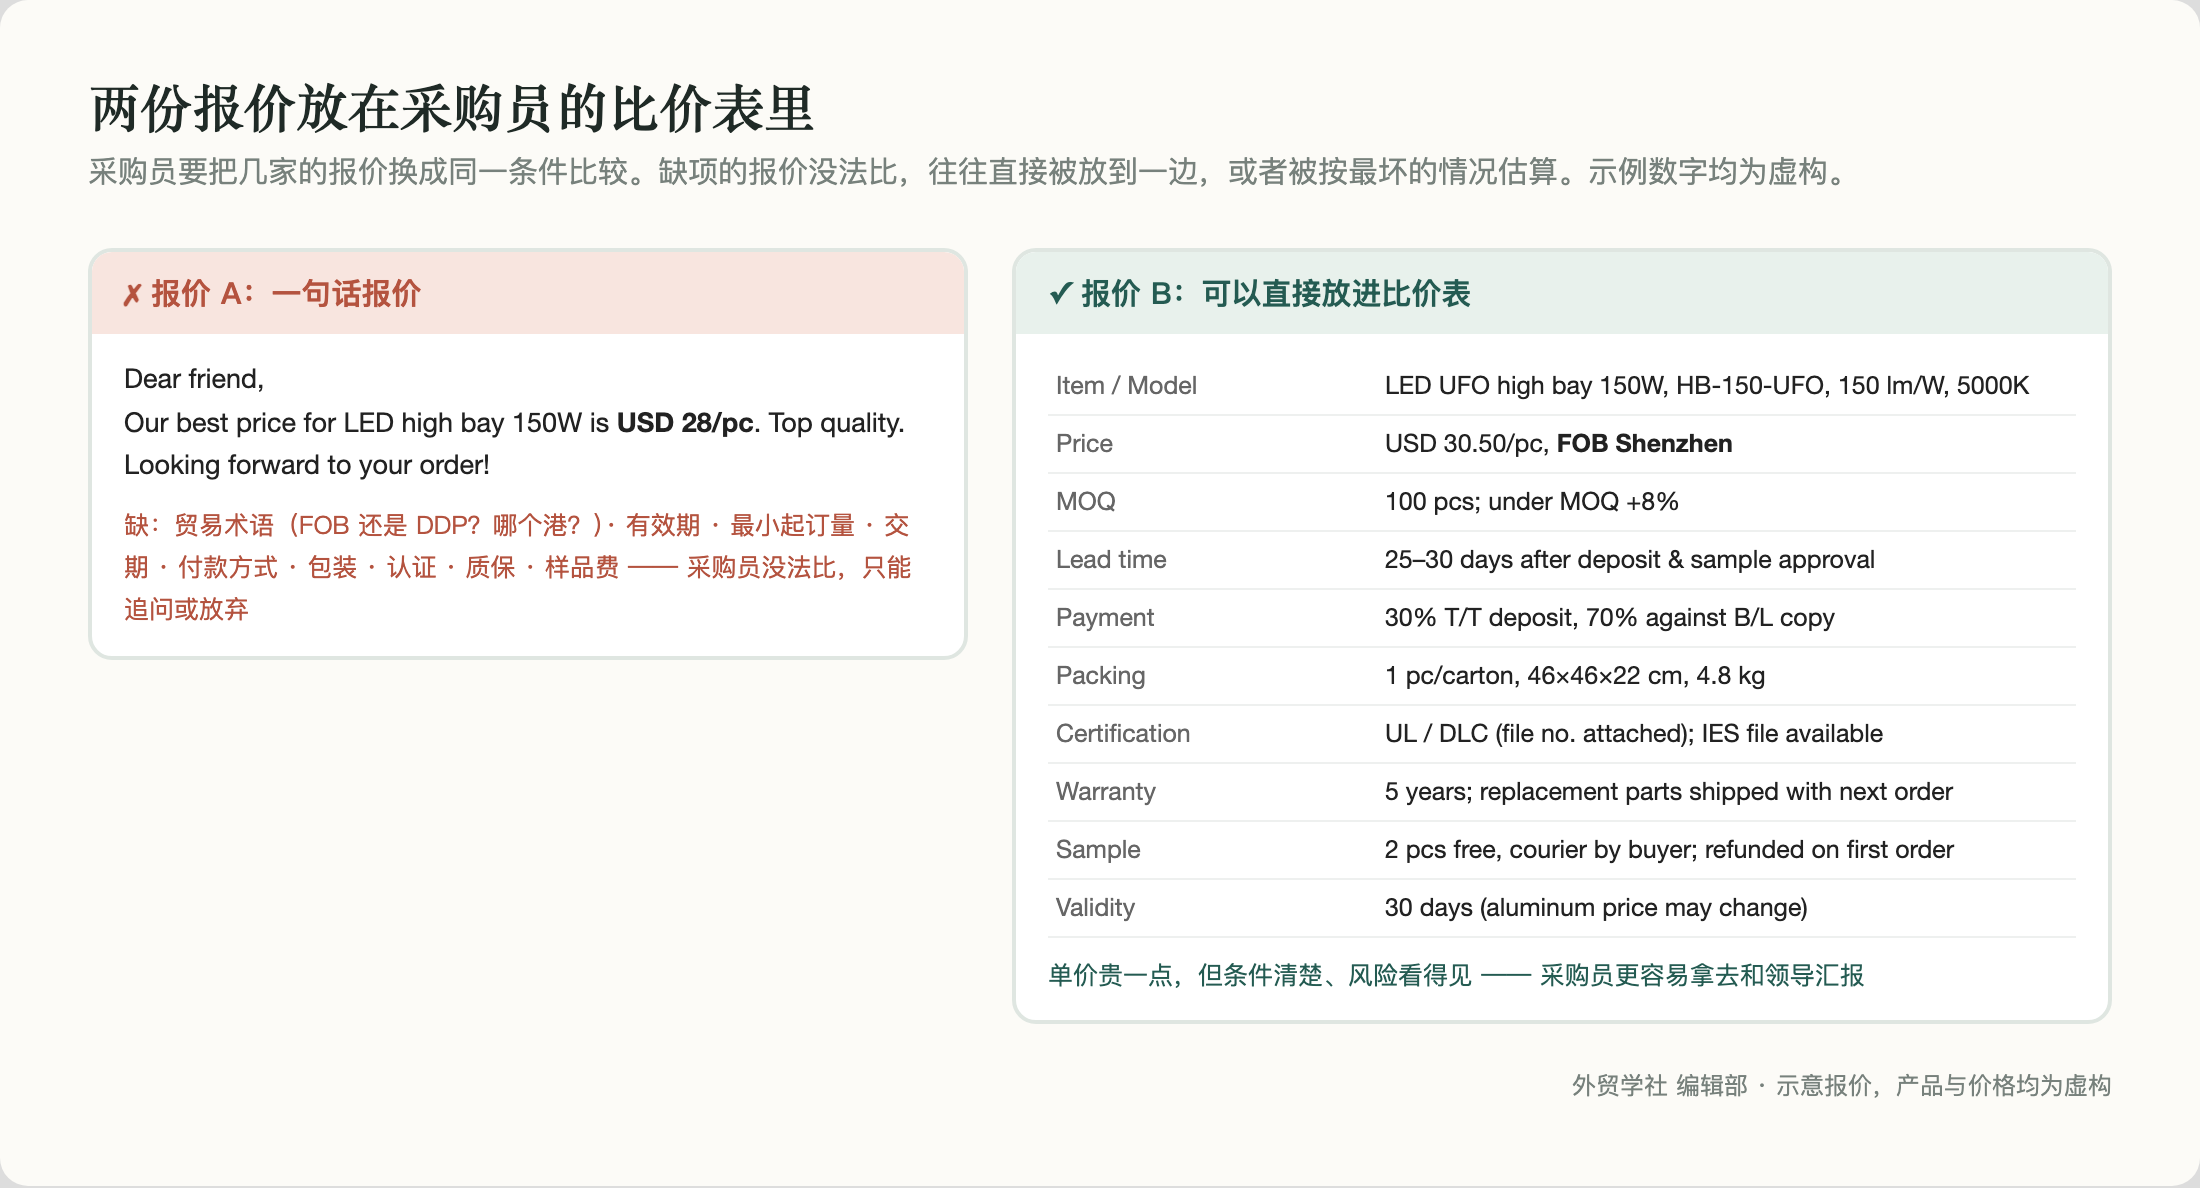Select the header '报价 B: 可以直接放进比价表'
This screenshot has height=1188, width=2200.
coord(1275,294)
